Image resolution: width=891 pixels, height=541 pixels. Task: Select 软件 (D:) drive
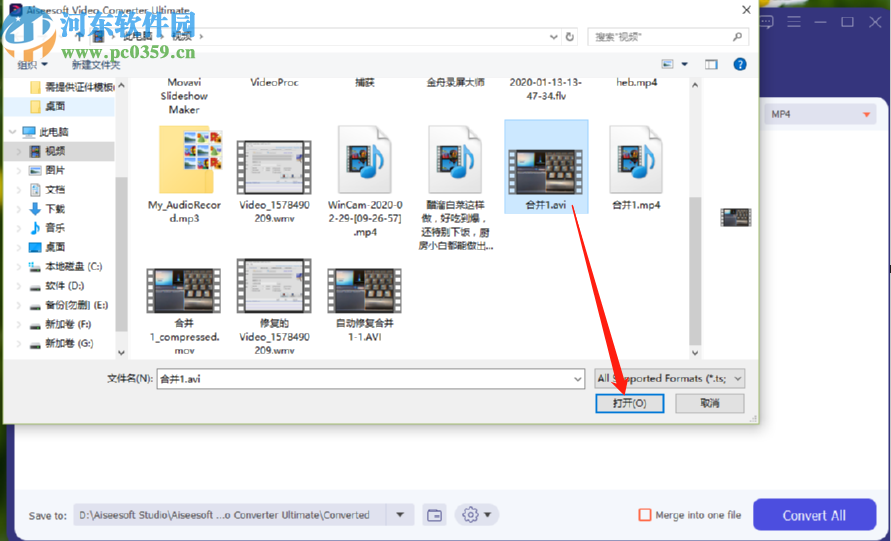tap(65, 286)
